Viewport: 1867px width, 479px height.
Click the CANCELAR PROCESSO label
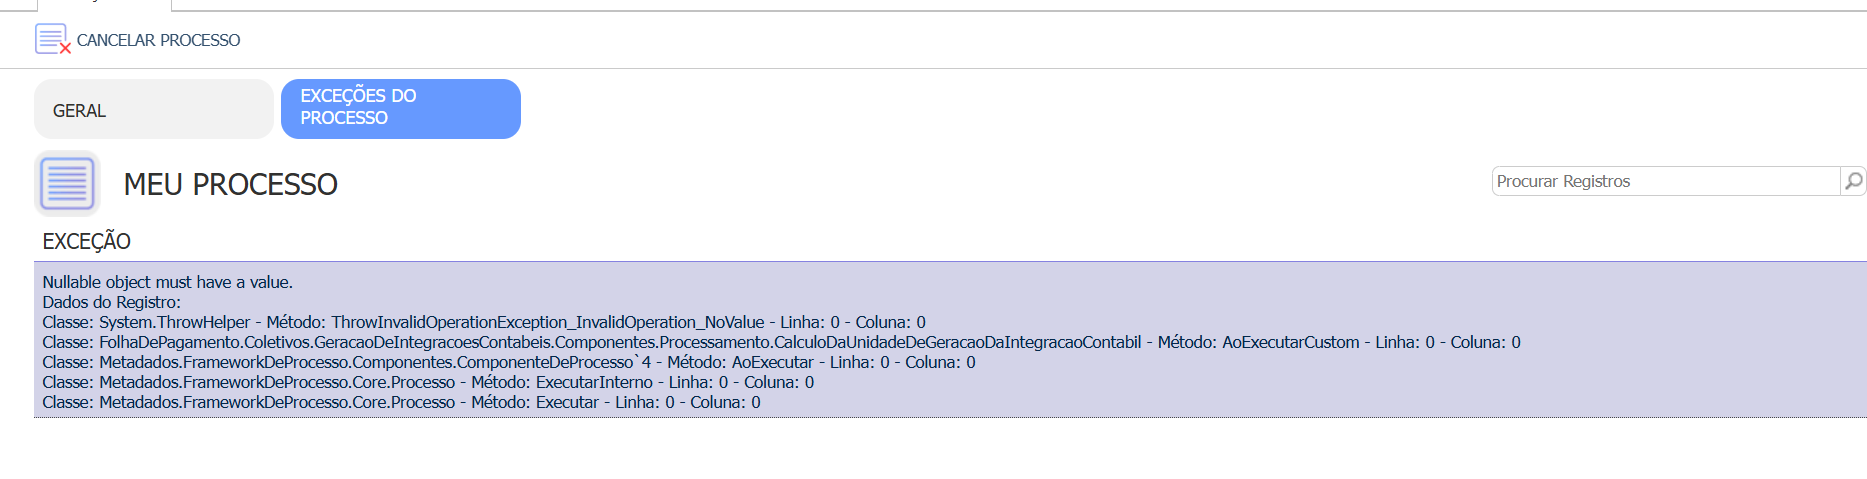158,40
